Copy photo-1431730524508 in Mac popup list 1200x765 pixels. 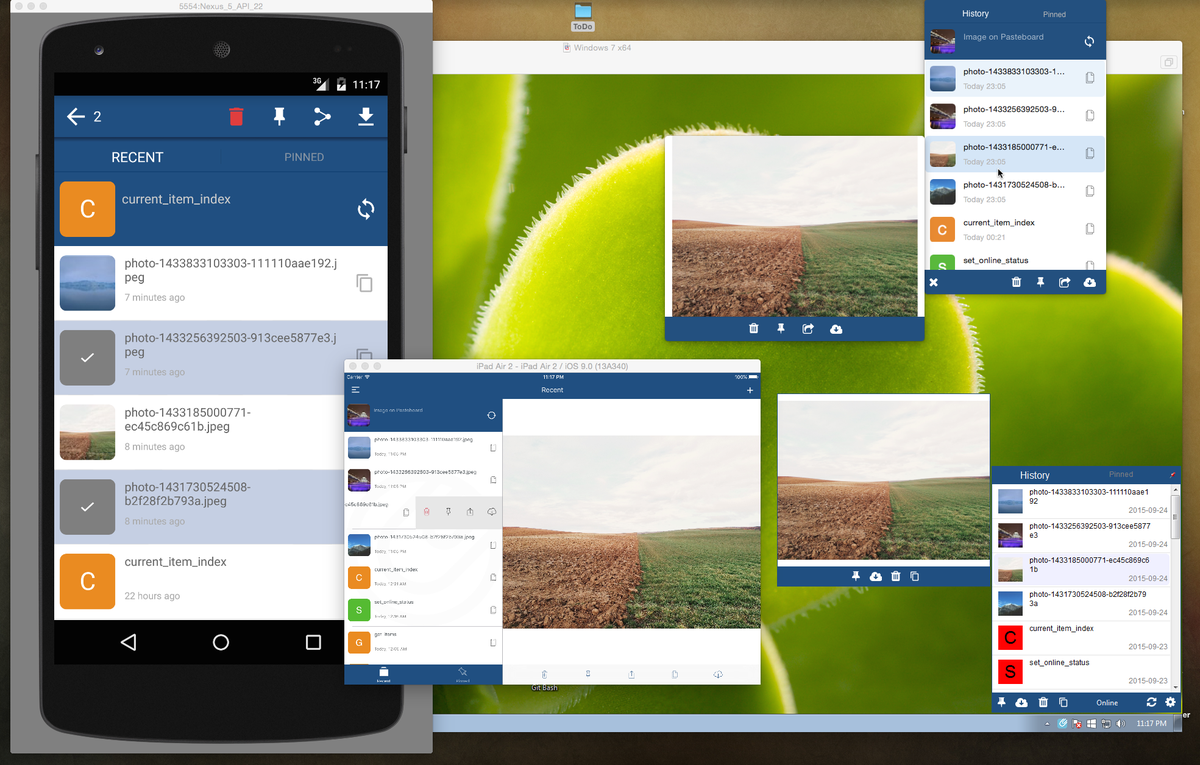[1090, 191]
